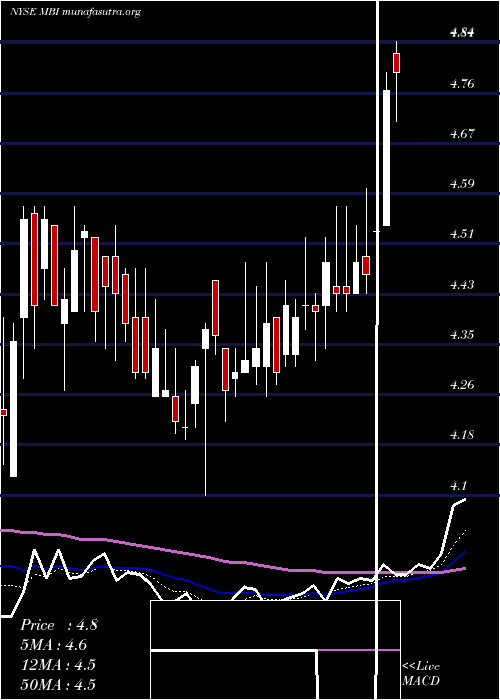
Task: Click the 4.26 price axis label
Action: [462, 384]
